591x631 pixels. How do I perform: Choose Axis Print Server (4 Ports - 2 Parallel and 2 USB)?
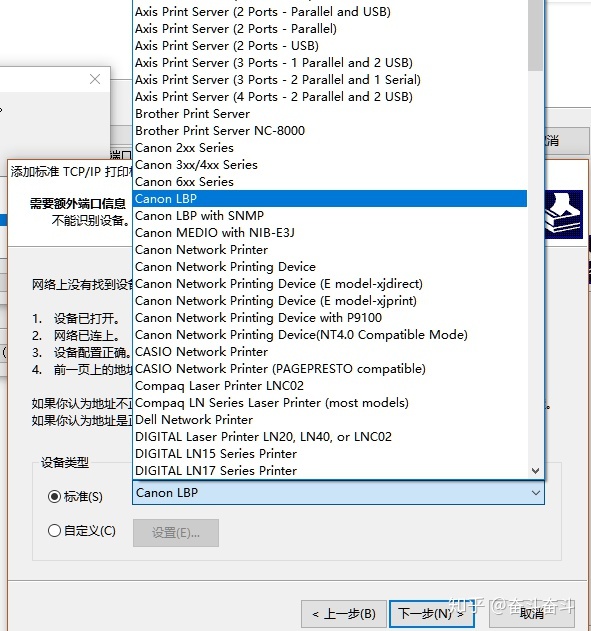pyautogui.click(x=330, y=97)
